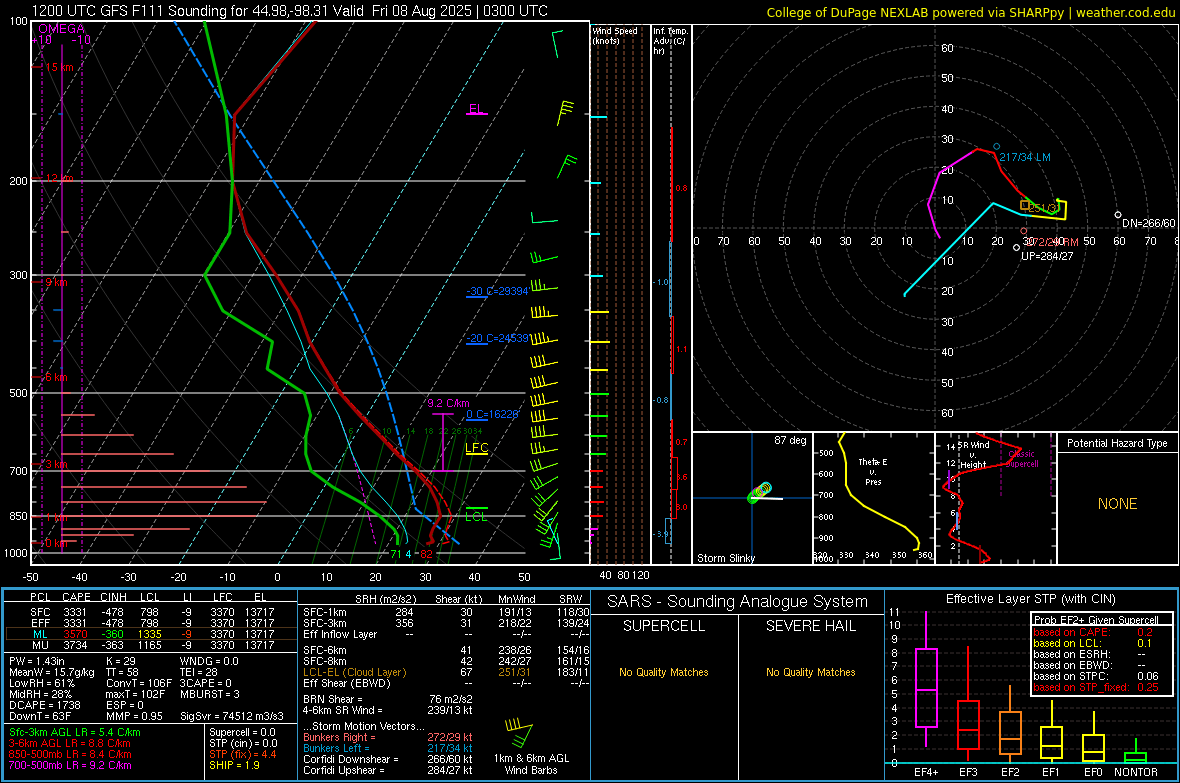Click the BRN Shear = row
The image size is (1180, 783).
pyautogui.click(x=388, y=699)
